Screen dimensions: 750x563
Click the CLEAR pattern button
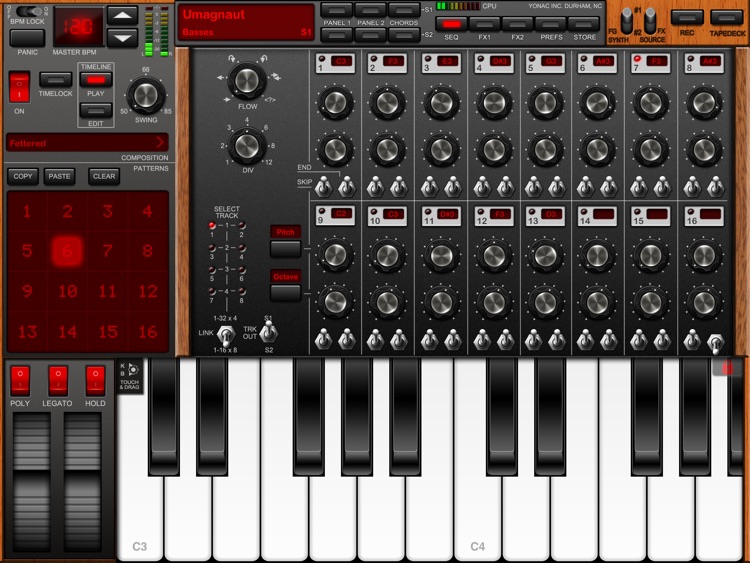click(x=104, y=177)
